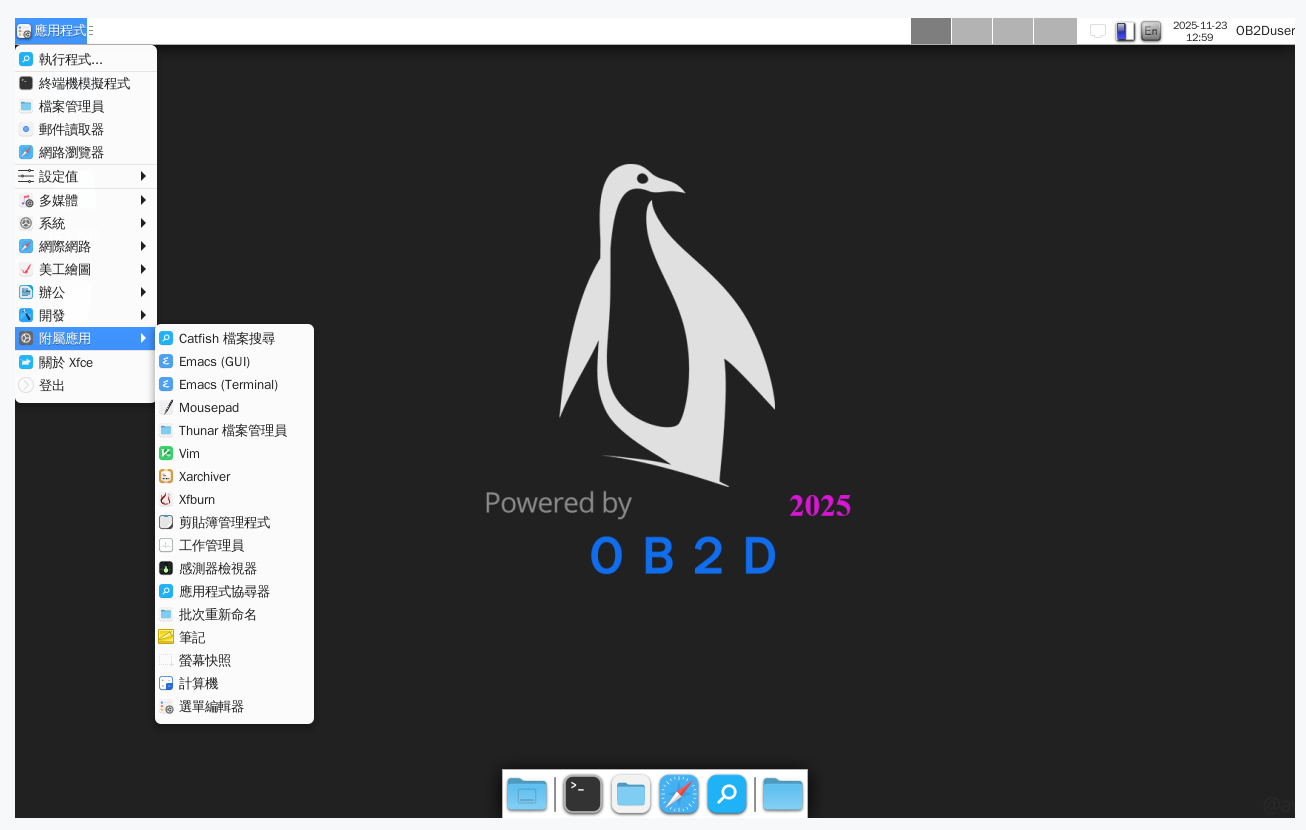Click the magnifier search icon in dock
This screenshot has height=830, width=1306.
click(x=727, y=794)
